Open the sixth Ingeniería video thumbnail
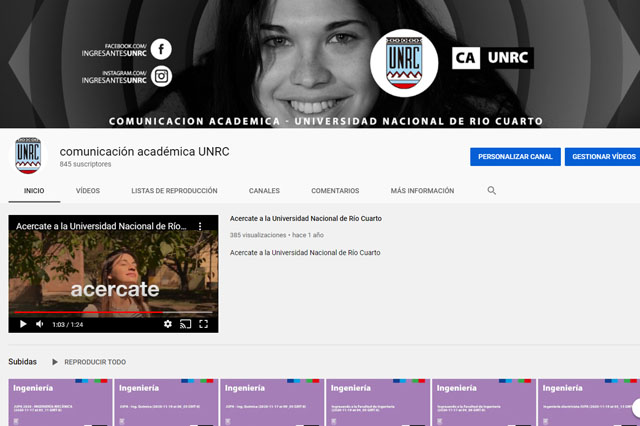Screen dimensions: 640x426 pyautogui.click(x=589, y=402)
